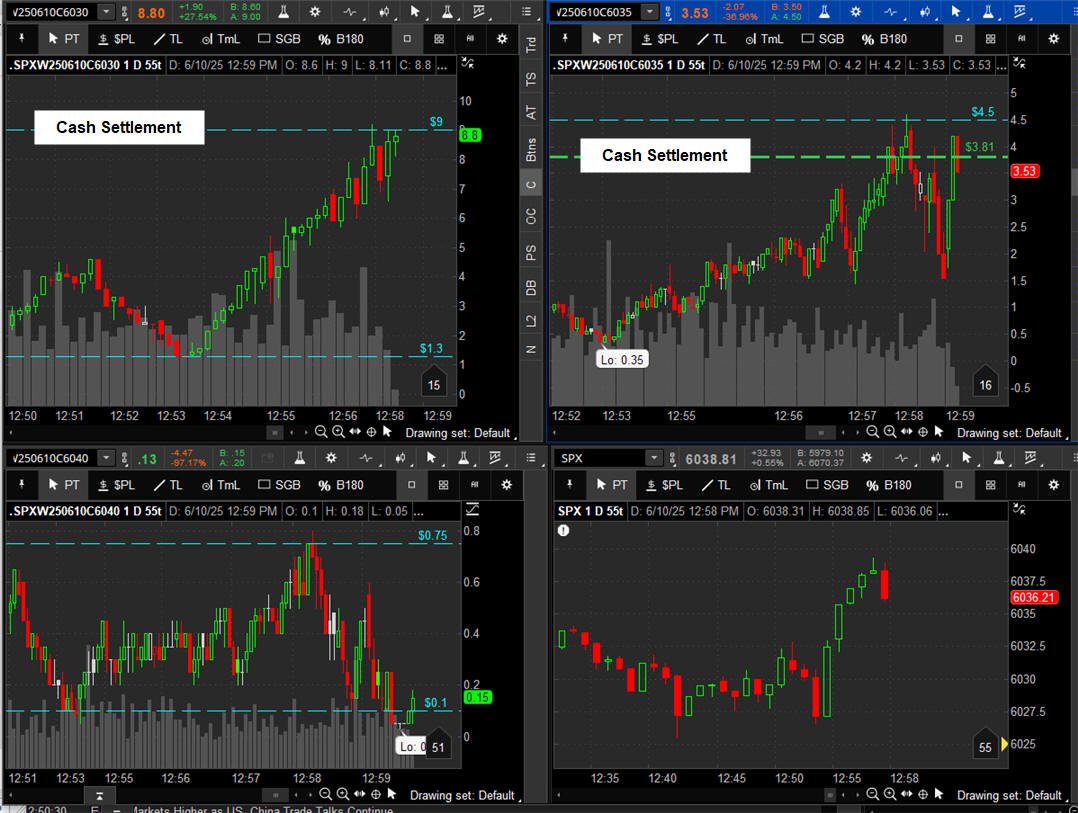Click the 250610C6040 symbol input field

[50, 458]
